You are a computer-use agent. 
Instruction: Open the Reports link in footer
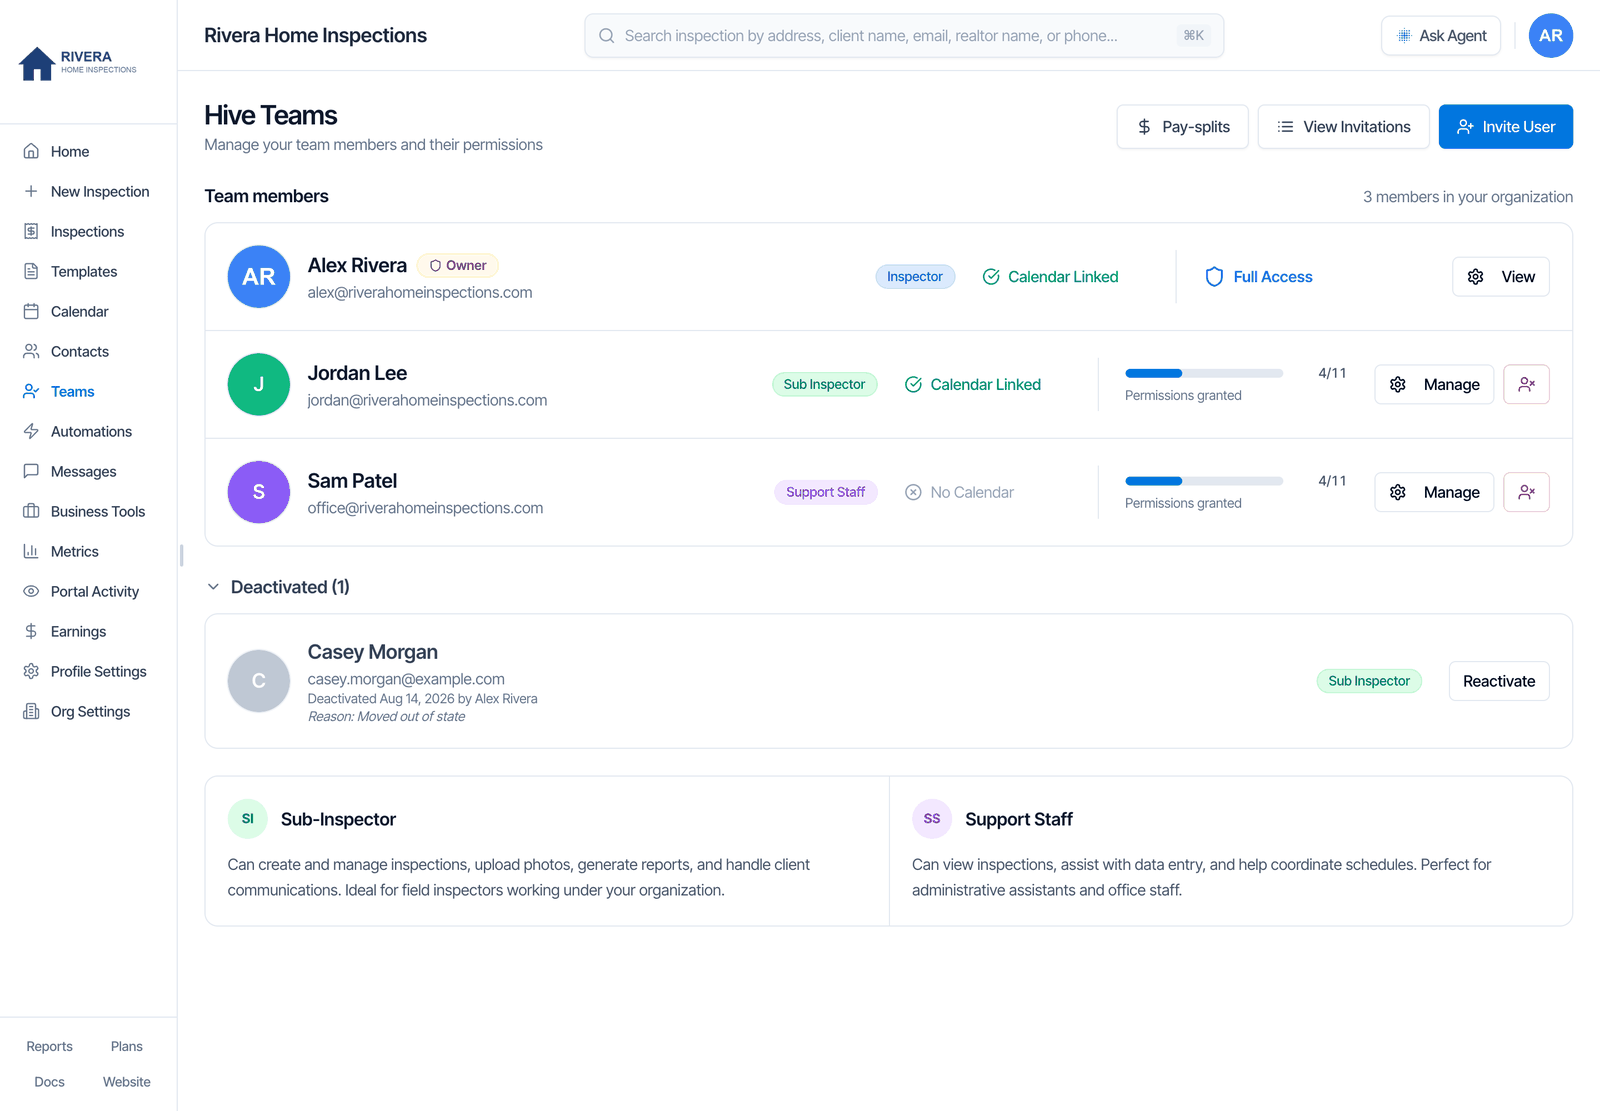(x=49, y=1046)
